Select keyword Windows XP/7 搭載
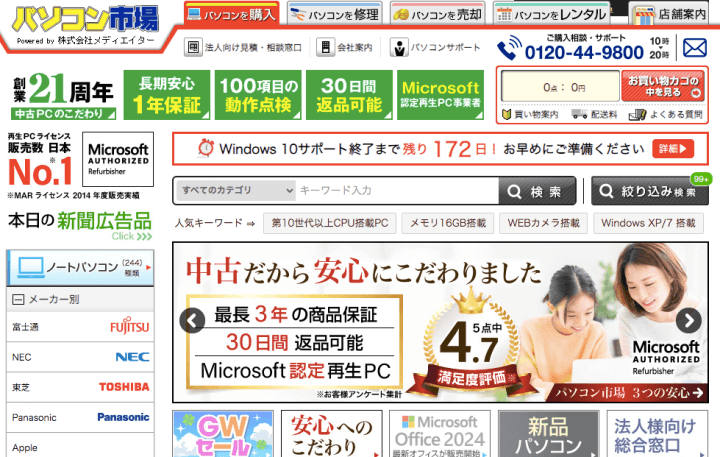This screenshot has height=457, width=720. pyautogui.click(x=648, y=223)
